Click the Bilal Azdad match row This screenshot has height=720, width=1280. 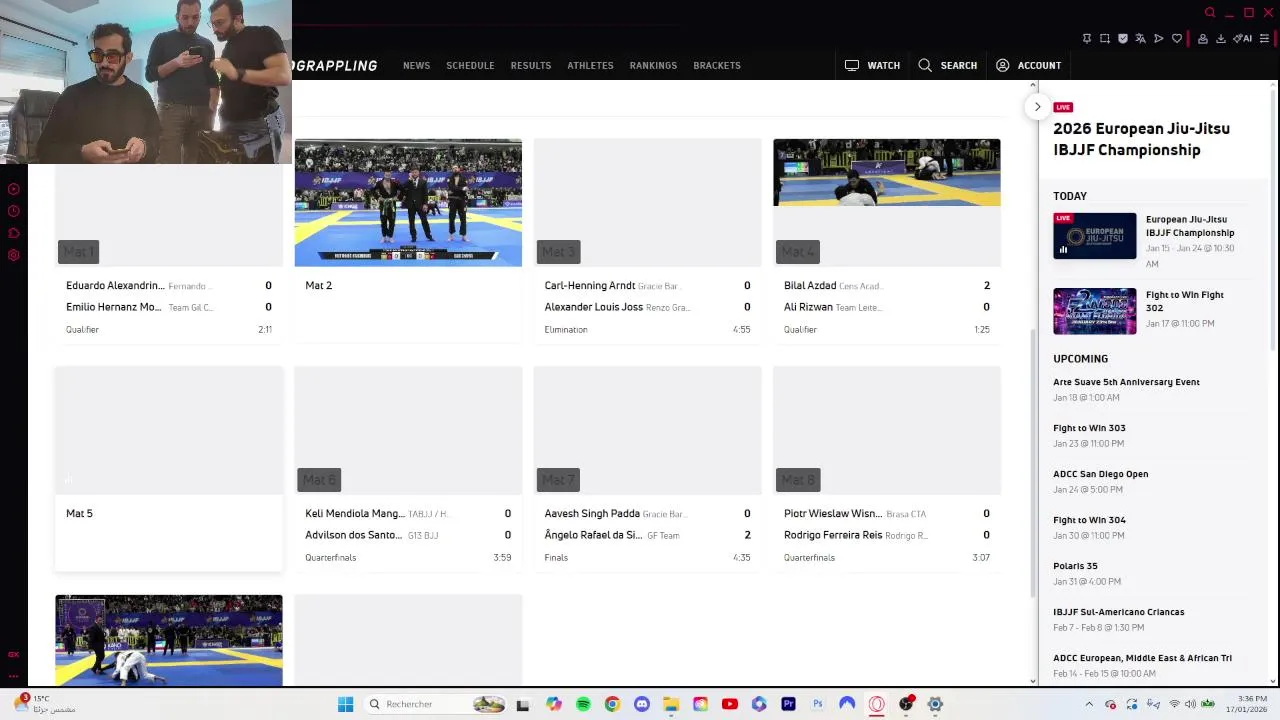point(886,286)
